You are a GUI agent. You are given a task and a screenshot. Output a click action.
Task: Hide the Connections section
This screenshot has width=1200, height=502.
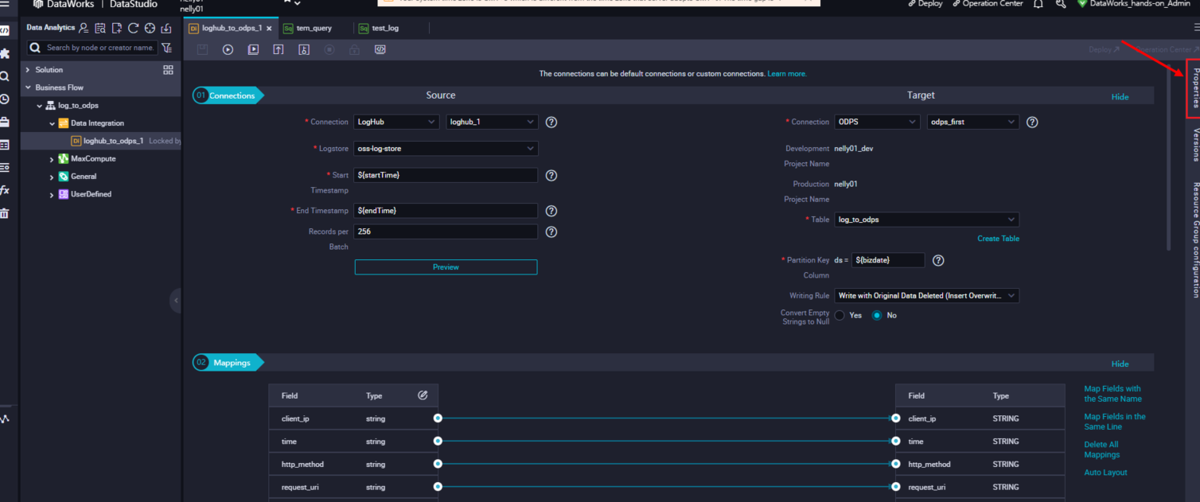click(x=1120, y=97)
